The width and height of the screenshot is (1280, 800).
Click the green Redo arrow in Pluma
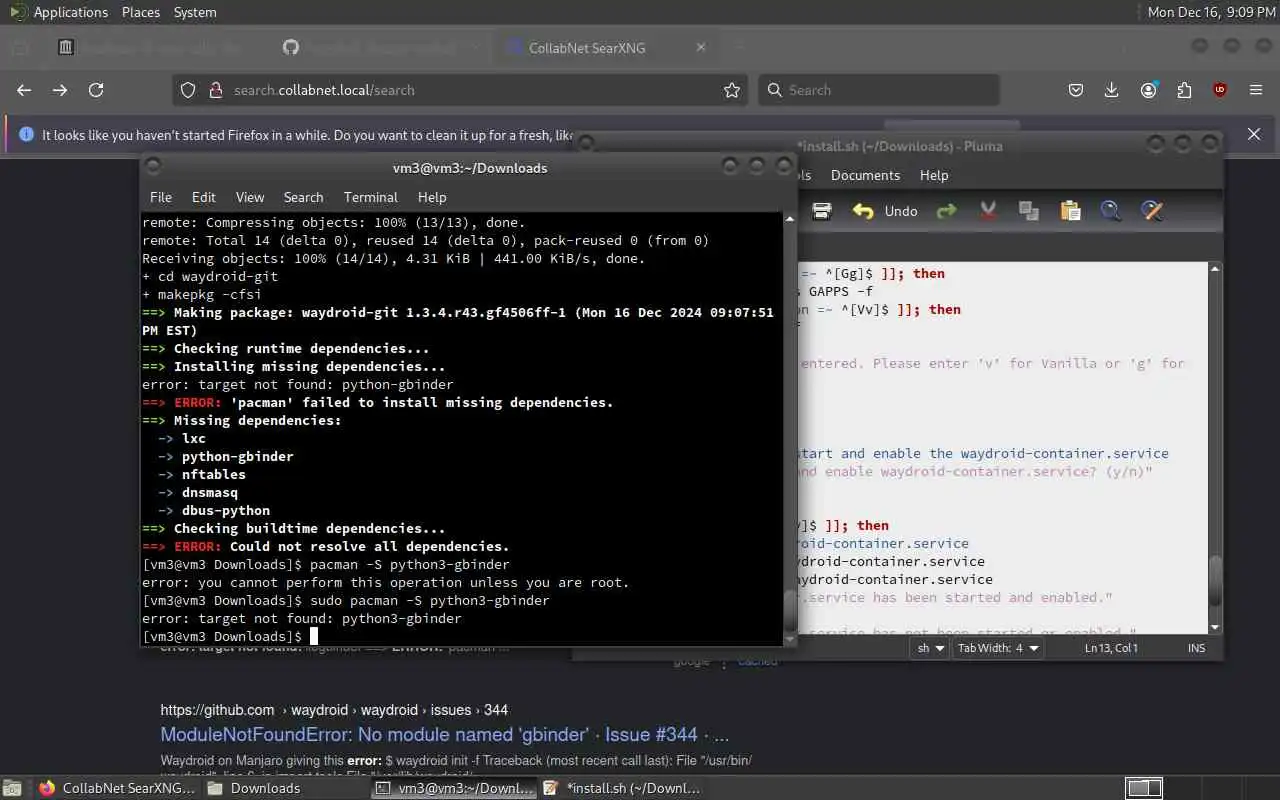946,211
